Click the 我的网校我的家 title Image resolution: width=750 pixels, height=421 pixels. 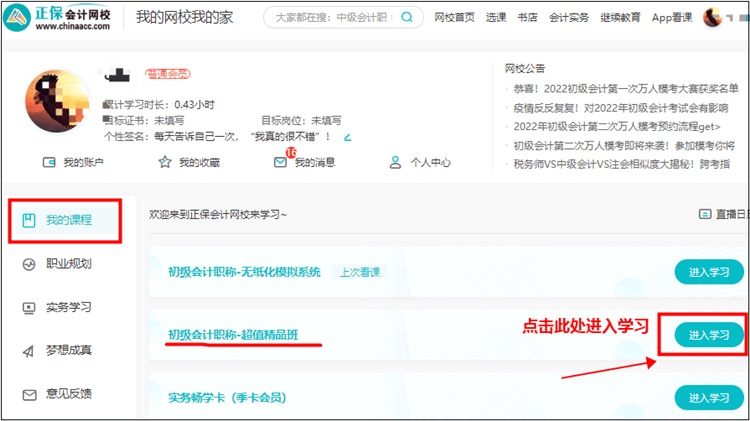tap(185, 18)
